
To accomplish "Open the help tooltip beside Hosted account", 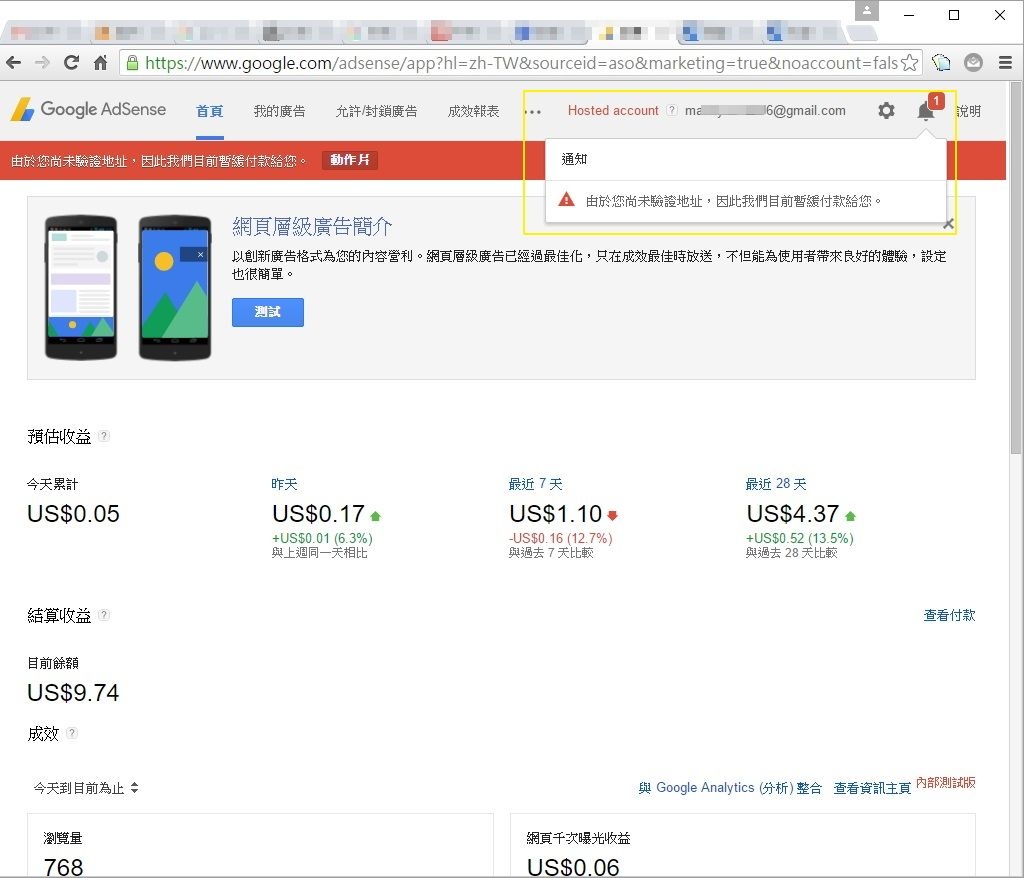I will click(671, 110).
